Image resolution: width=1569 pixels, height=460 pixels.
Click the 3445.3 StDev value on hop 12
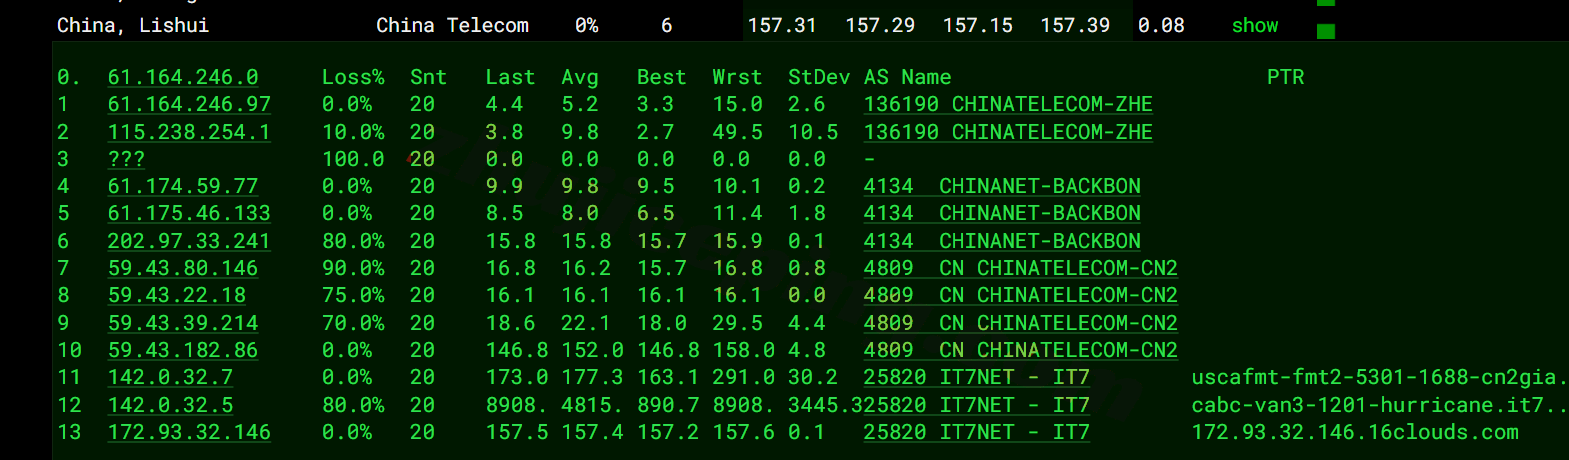825,405
